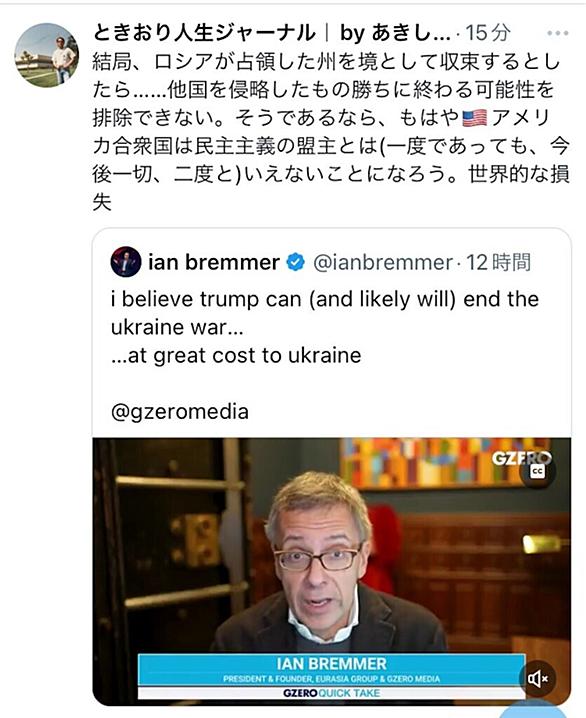Click the ian bremmer display name
586x718 pixels.
214,262
